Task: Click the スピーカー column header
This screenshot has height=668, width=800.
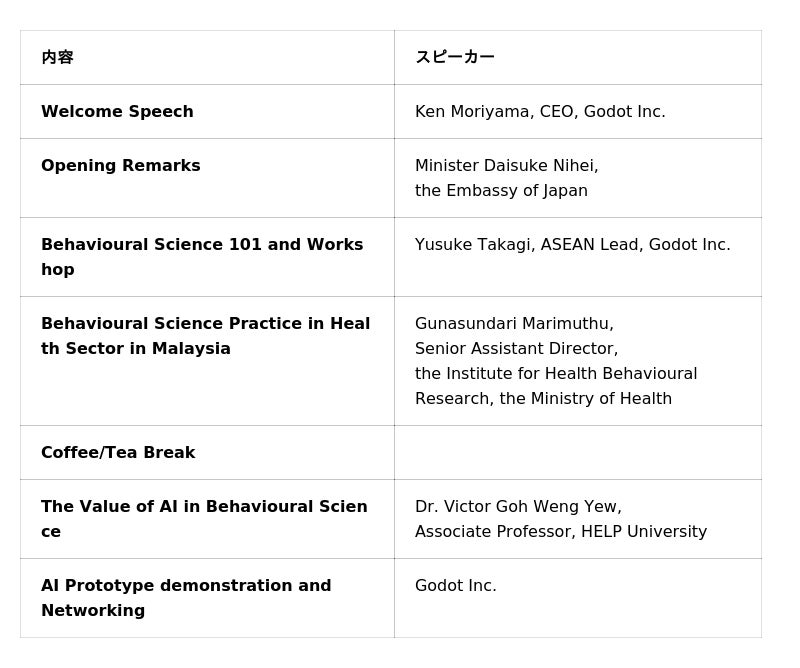Action: coord(455,58)
